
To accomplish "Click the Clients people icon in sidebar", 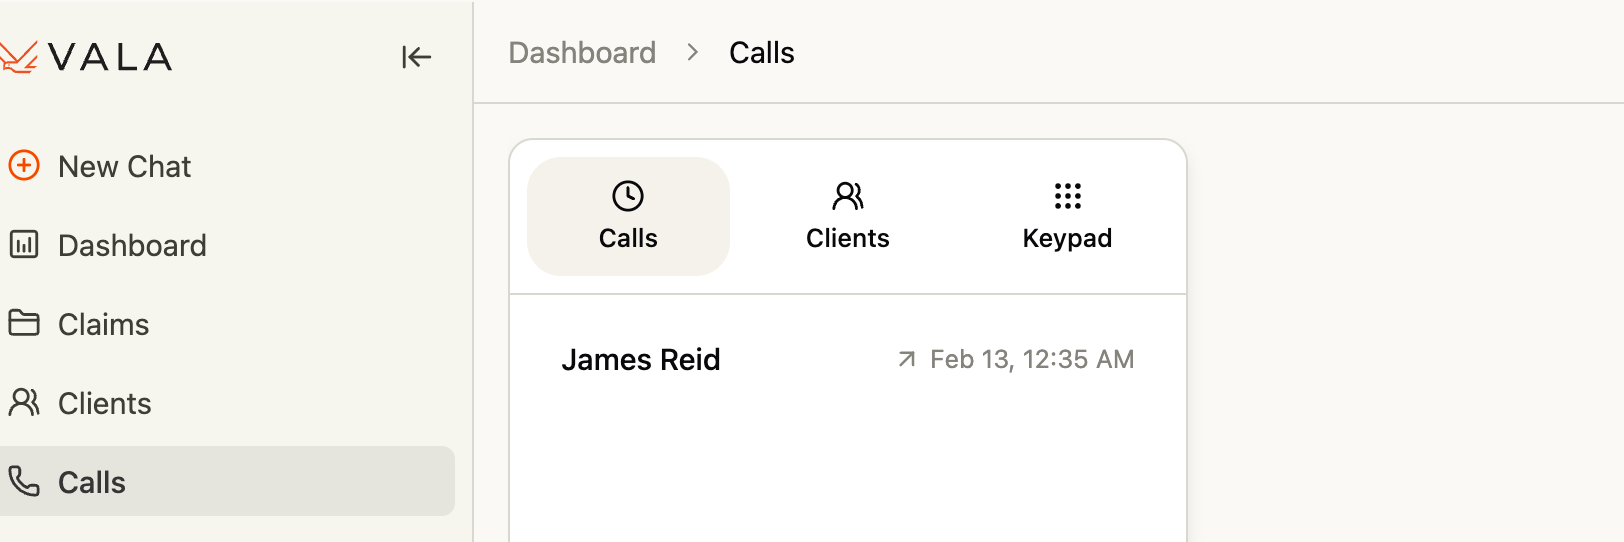I will point(24,402).
